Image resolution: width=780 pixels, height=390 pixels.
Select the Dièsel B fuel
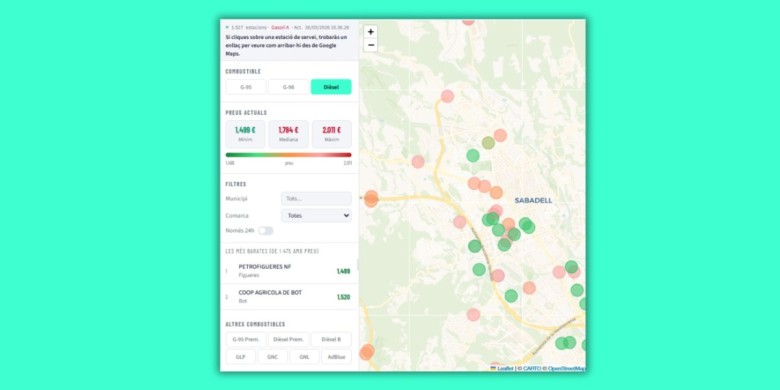[331, 340]
